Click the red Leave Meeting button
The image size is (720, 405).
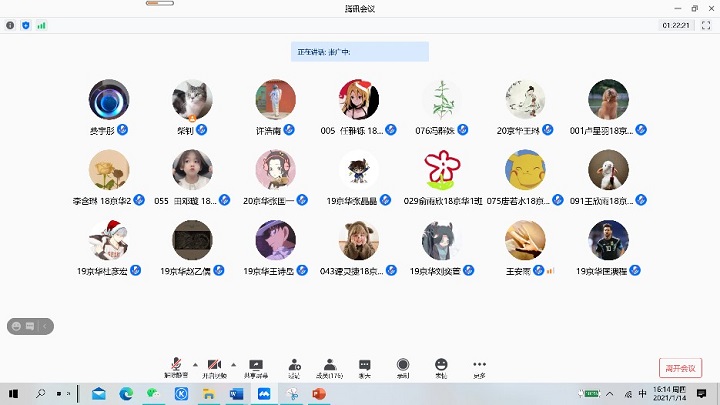pyautogui.click(x=680, y=368)
